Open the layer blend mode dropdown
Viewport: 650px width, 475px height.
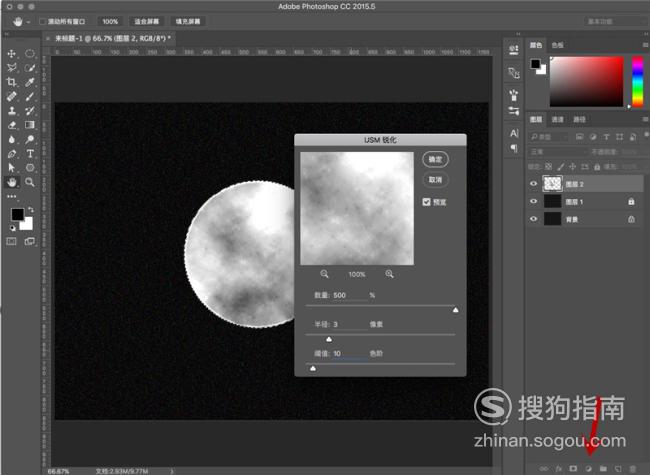pyautogui.click(x=558, y=152)
